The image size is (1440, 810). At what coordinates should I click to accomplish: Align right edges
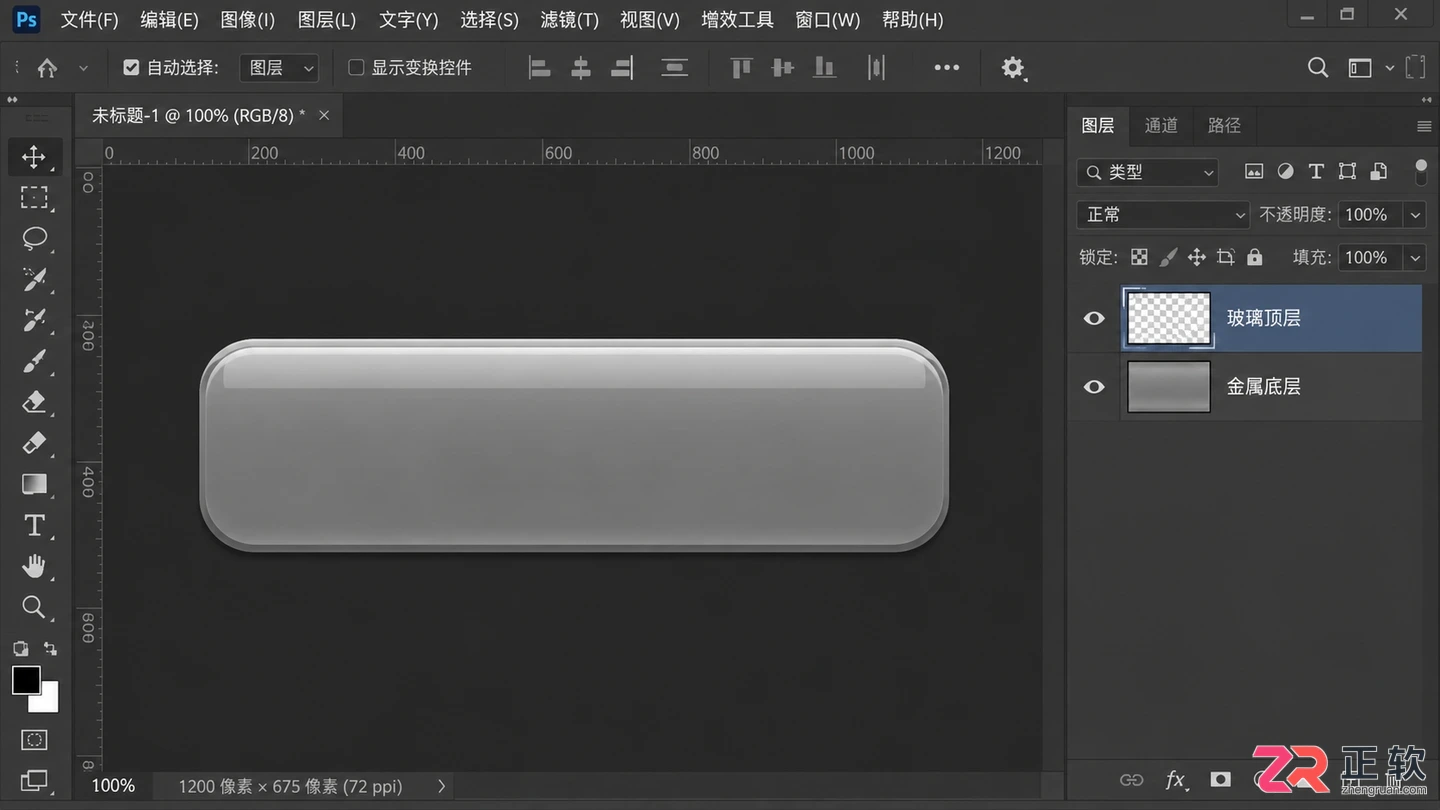[x=622, y=68]
